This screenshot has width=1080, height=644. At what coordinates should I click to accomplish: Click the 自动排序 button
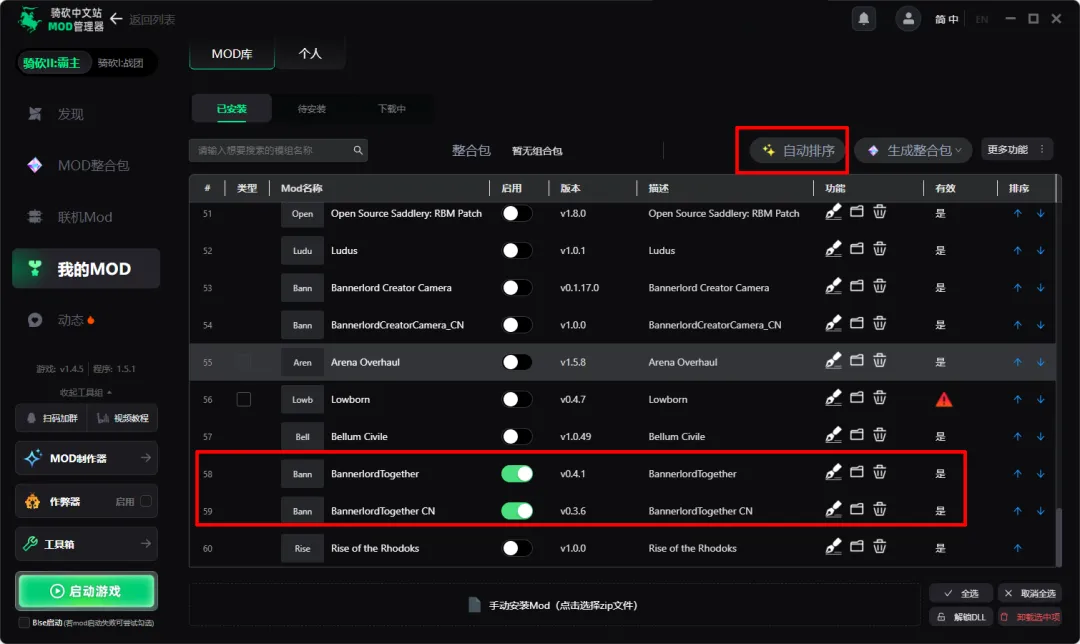point(798,150)
